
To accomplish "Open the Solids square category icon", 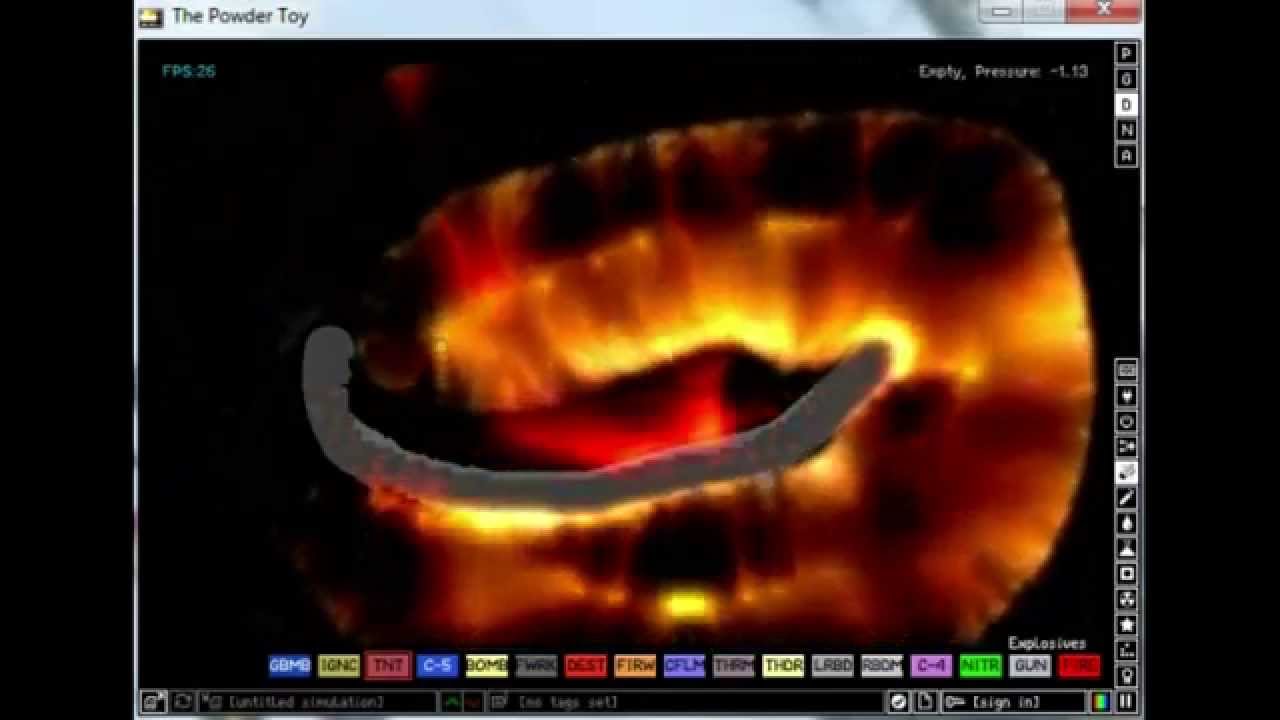I will coord(1127,574).
